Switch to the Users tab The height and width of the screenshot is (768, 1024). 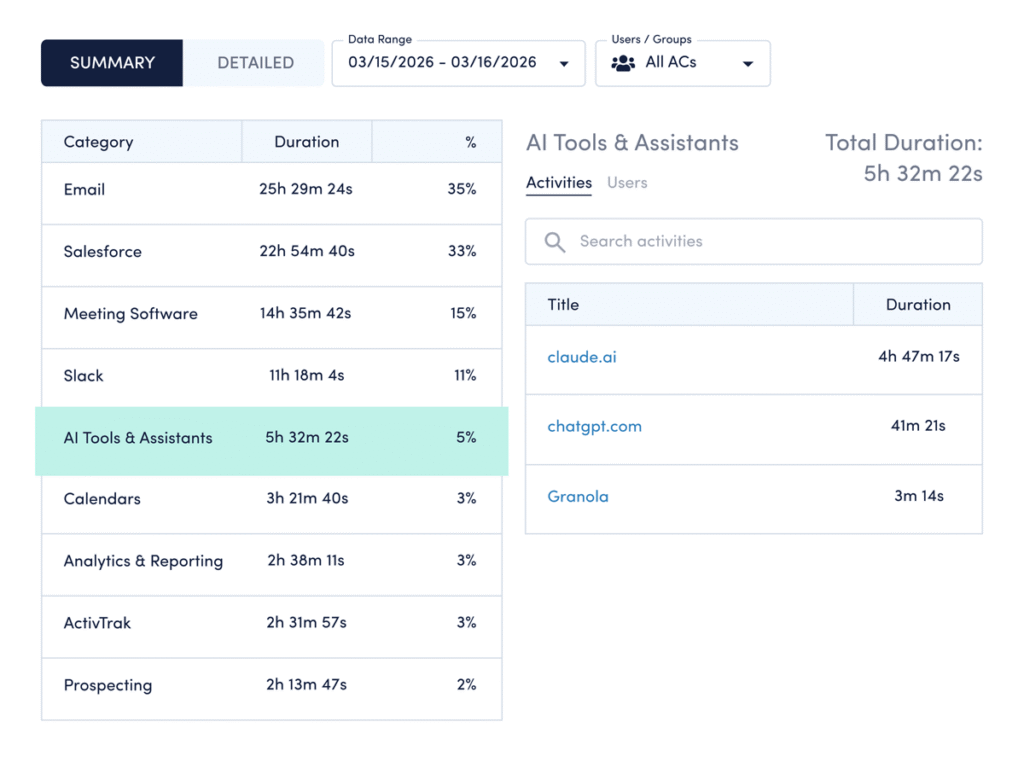click(627, 183)
